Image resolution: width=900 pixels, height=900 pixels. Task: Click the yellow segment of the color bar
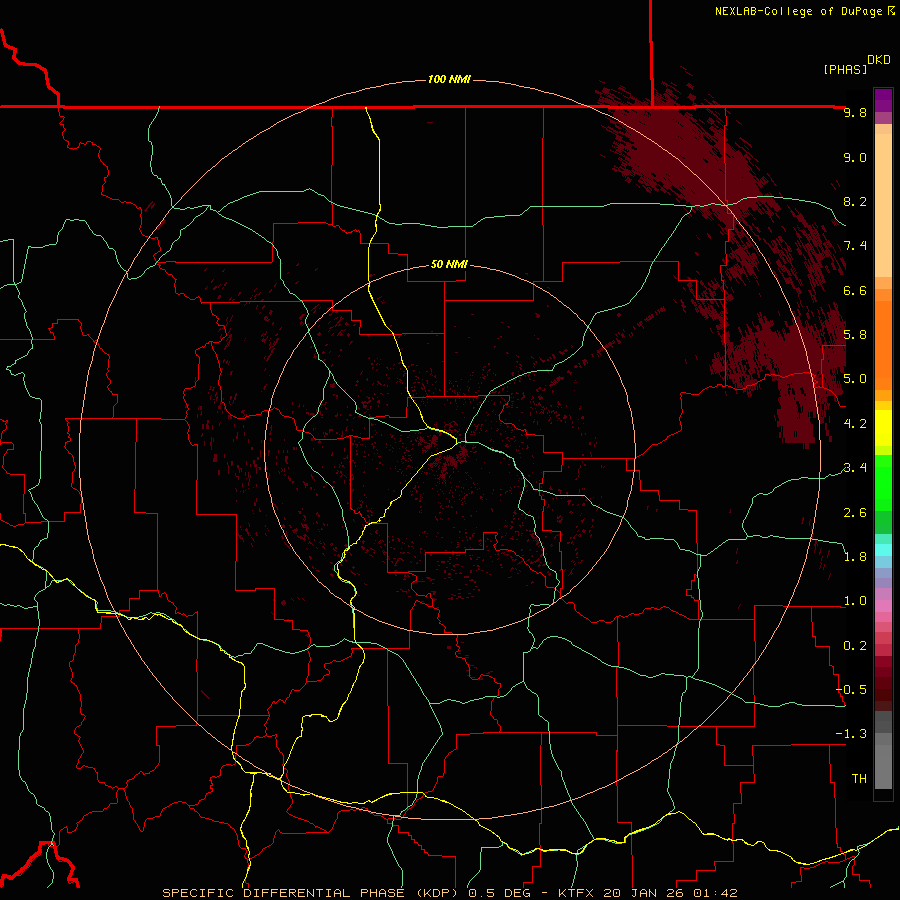pos(883,428)
